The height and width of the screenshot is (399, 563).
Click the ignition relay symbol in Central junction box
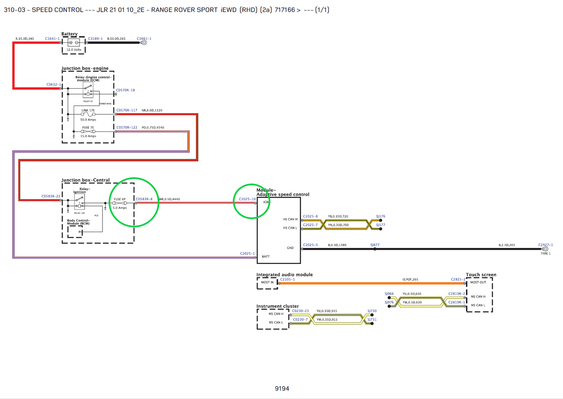point(79,202)
